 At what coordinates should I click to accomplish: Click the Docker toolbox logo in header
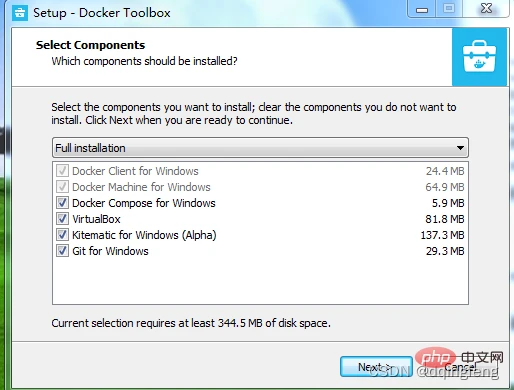click(479, 57)
